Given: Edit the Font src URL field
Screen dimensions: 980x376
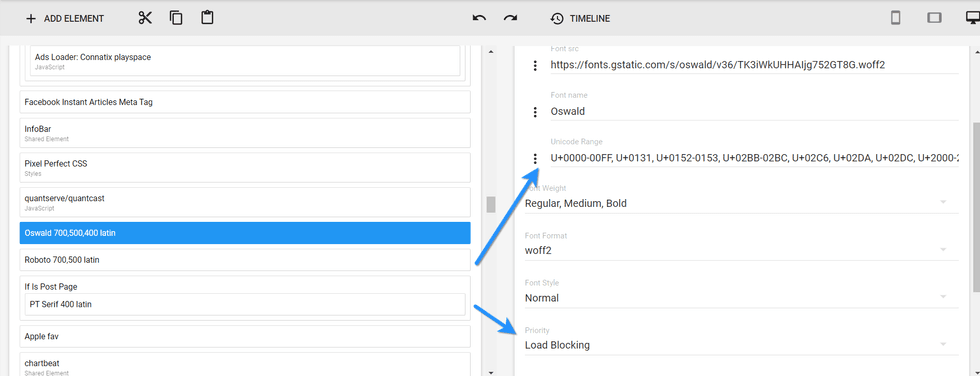Looking at the screenshot, I should click(754, 64).
